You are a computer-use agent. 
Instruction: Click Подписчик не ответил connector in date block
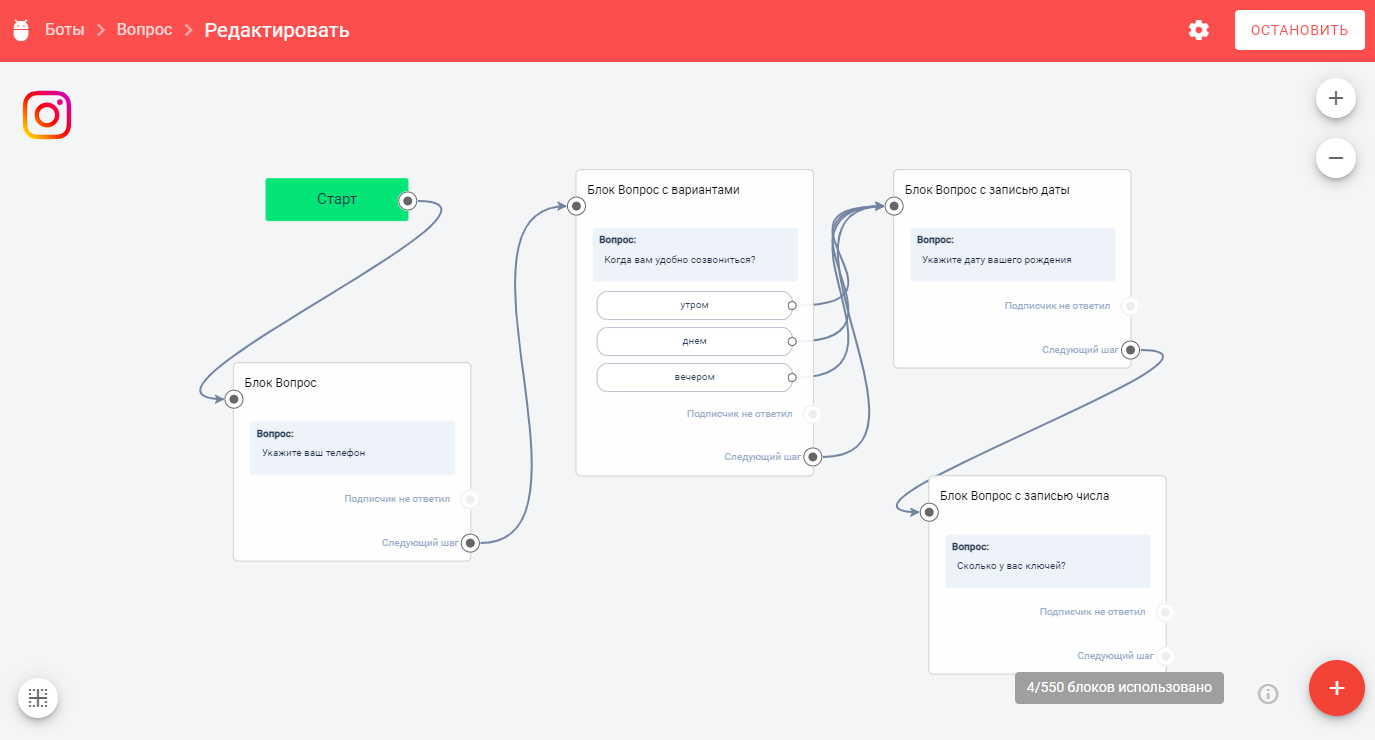[x=1129, y=306]
